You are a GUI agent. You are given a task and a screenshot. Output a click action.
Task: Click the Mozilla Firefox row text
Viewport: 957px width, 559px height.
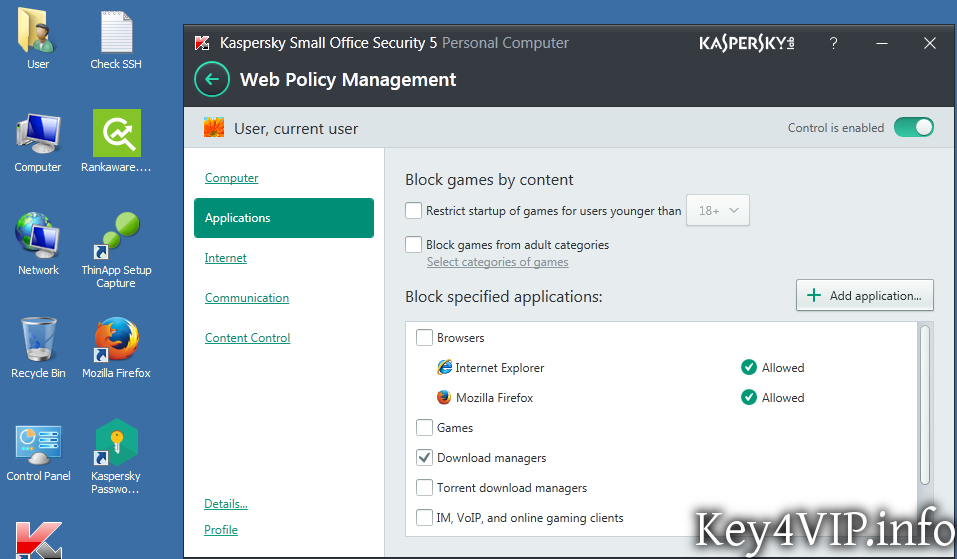(x=494, y=397)
